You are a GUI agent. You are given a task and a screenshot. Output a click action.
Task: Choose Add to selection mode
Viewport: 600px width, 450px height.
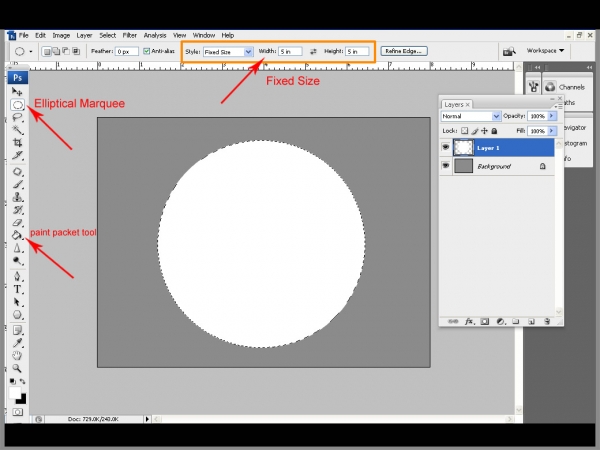click(x=56, y=51)
